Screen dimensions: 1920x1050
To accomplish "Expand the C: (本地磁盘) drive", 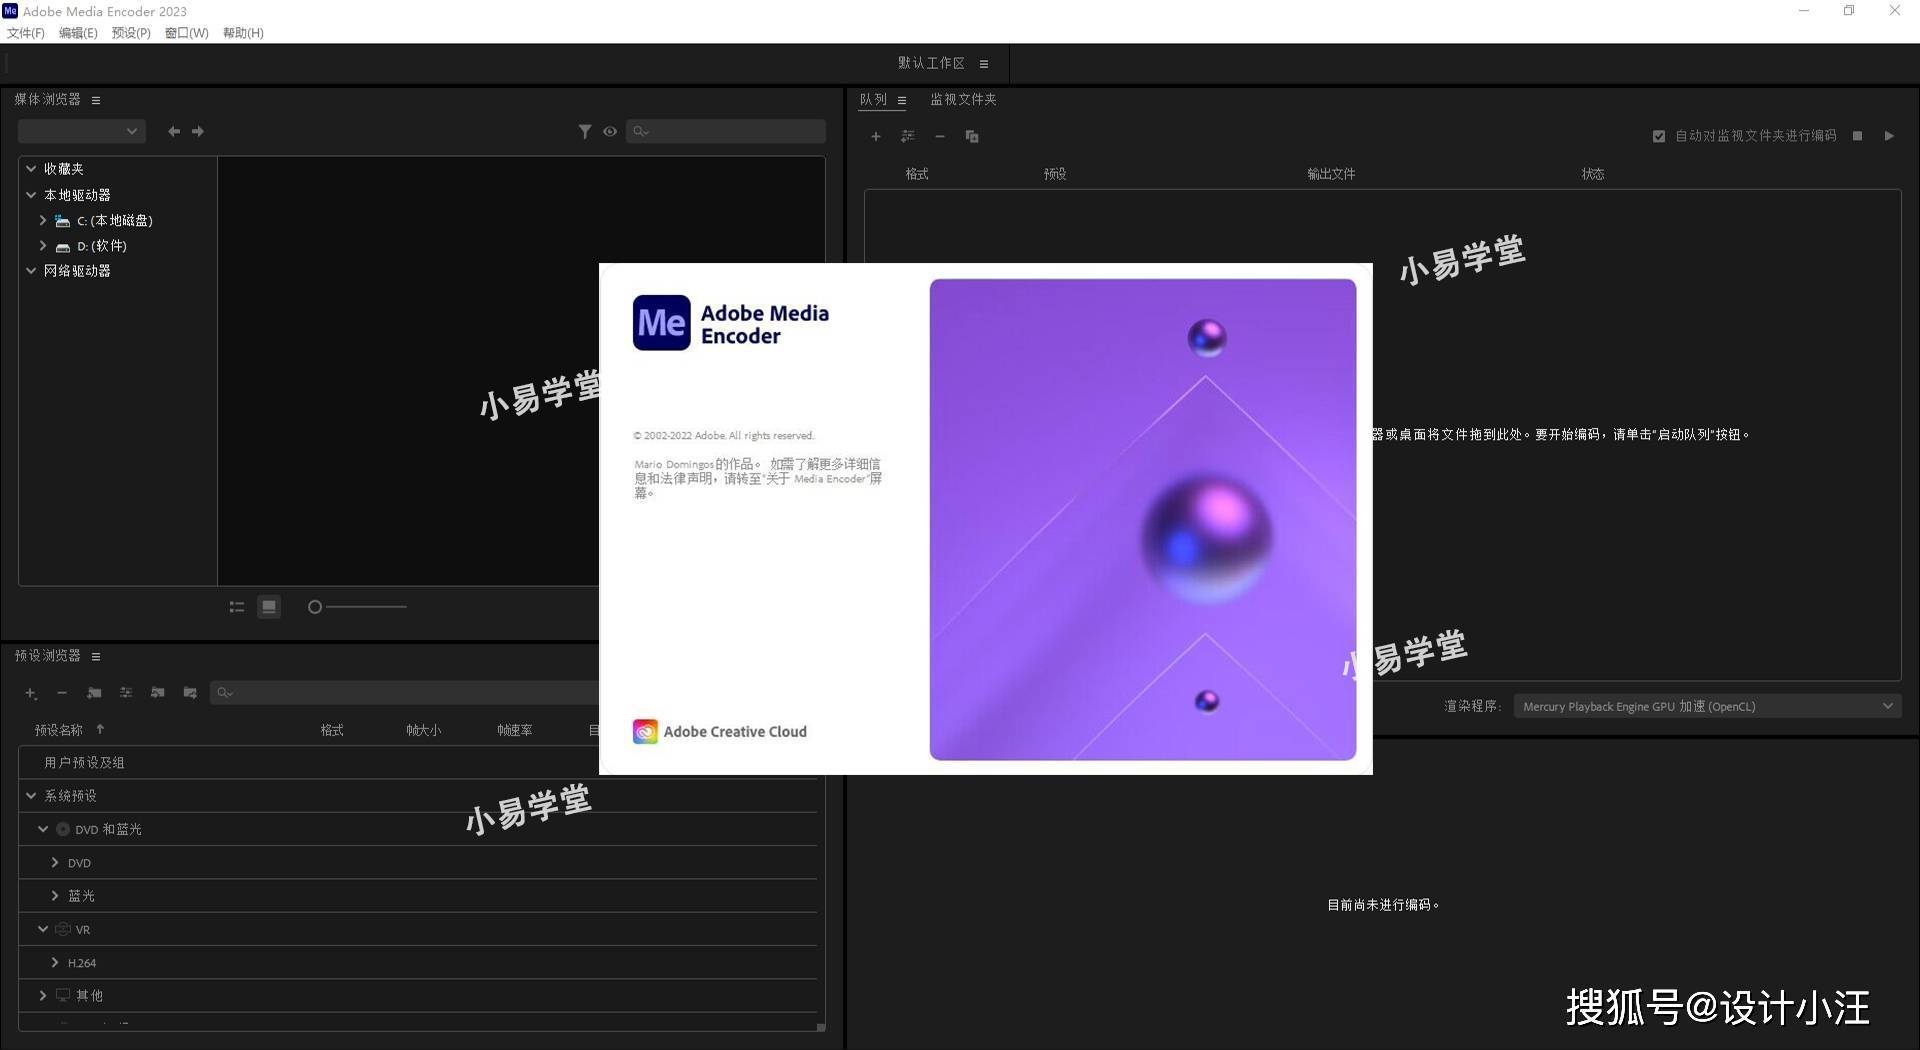I will 43,220.
